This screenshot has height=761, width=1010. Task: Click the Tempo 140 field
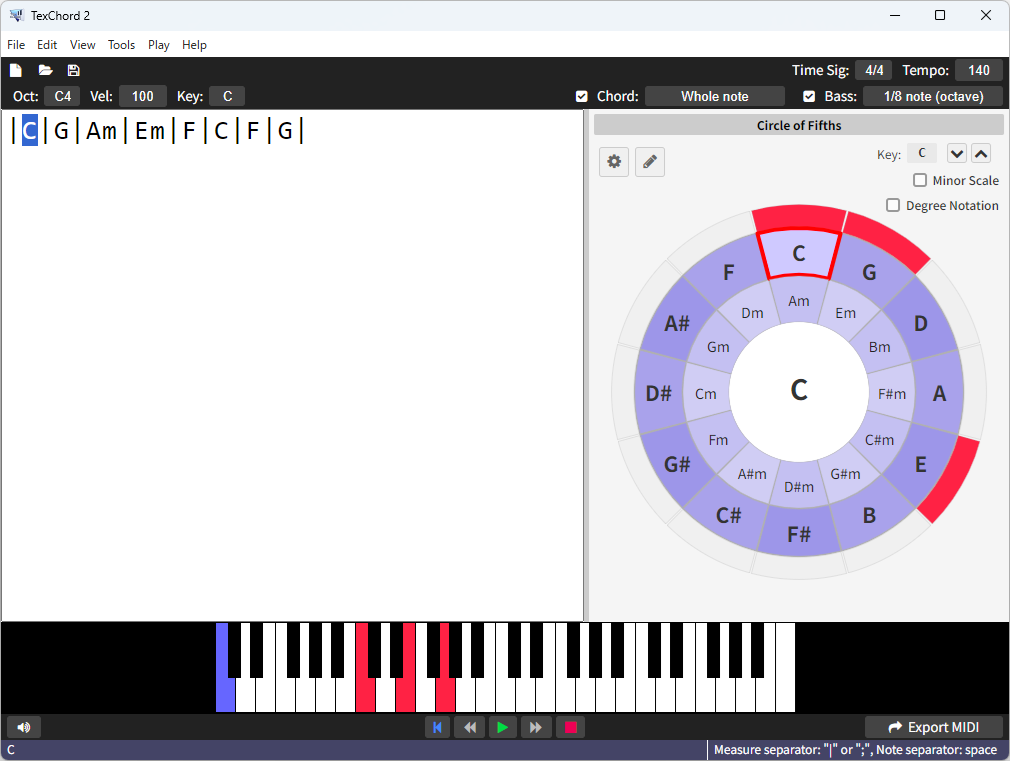979,70
